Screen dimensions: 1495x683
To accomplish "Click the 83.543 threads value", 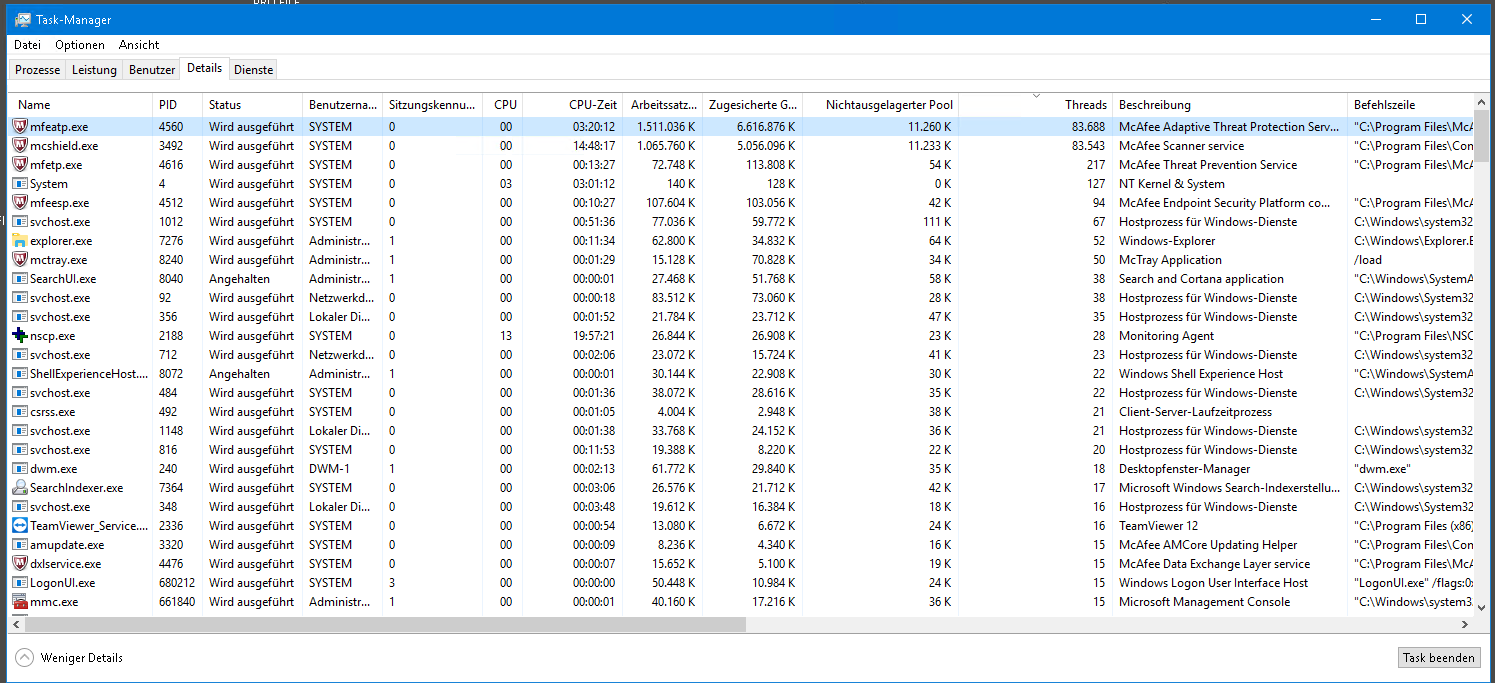I will (x=1088, y=146).
